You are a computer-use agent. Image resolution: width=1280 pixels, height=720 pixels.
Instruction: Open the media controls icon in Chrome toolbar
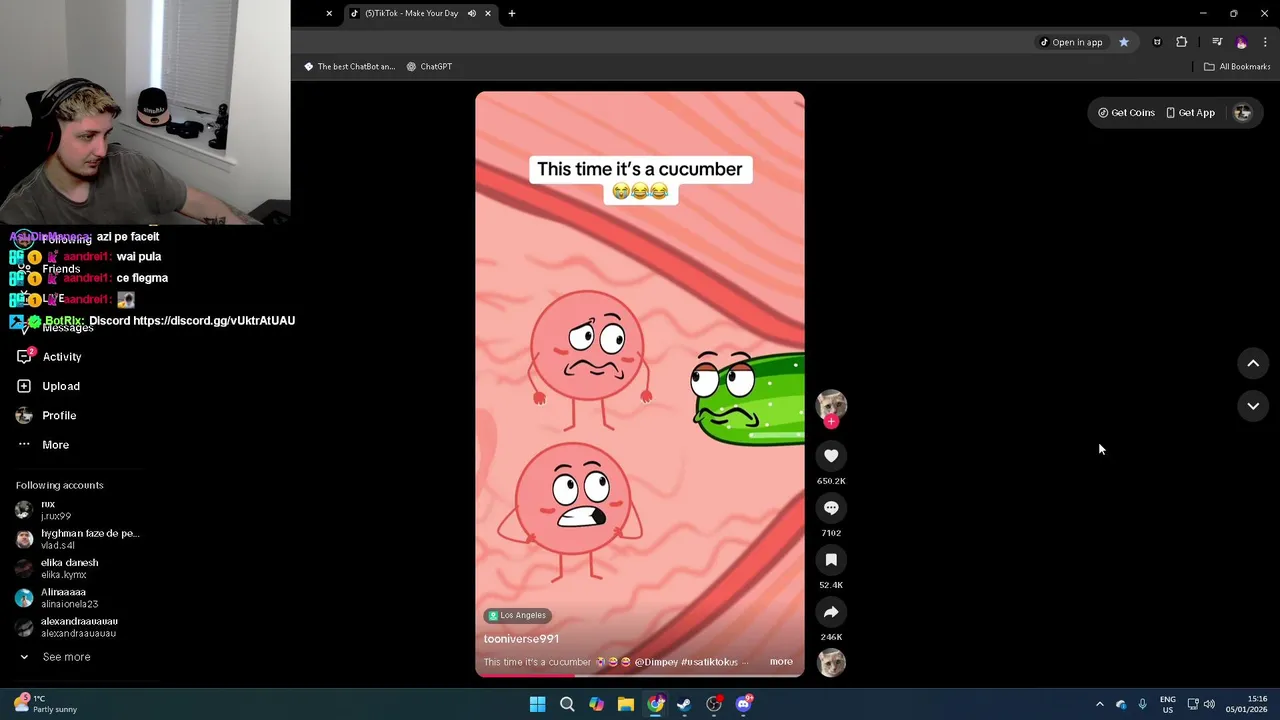(x=1217, y=42)
